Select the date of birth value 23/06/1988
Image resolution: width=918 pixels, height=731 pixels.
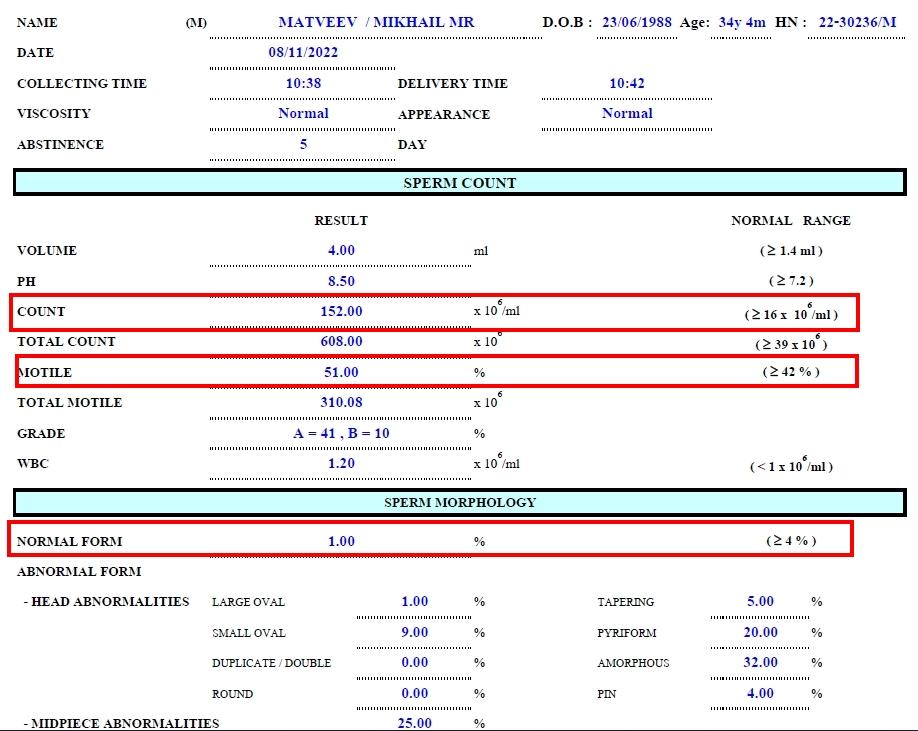point(636,22)
